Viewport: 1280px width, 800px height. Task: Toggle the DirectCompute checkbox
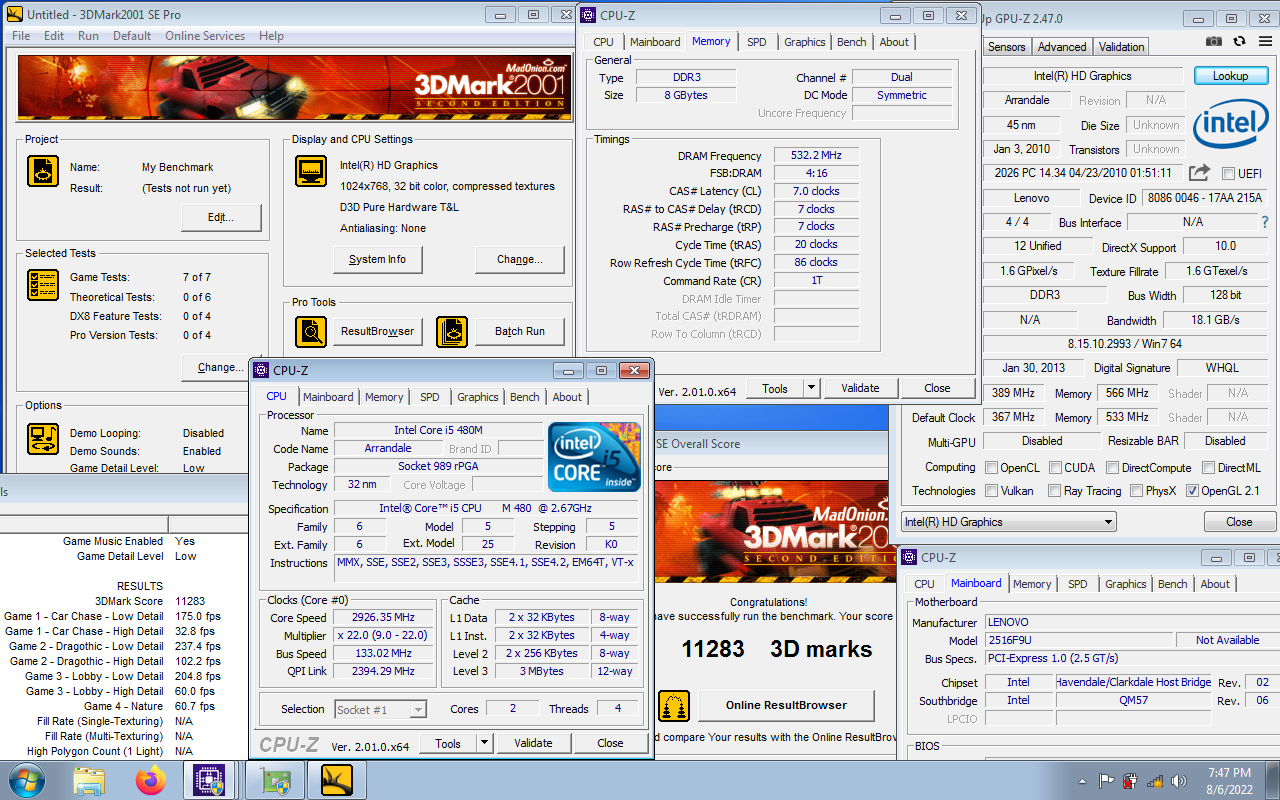(1111, 468)
